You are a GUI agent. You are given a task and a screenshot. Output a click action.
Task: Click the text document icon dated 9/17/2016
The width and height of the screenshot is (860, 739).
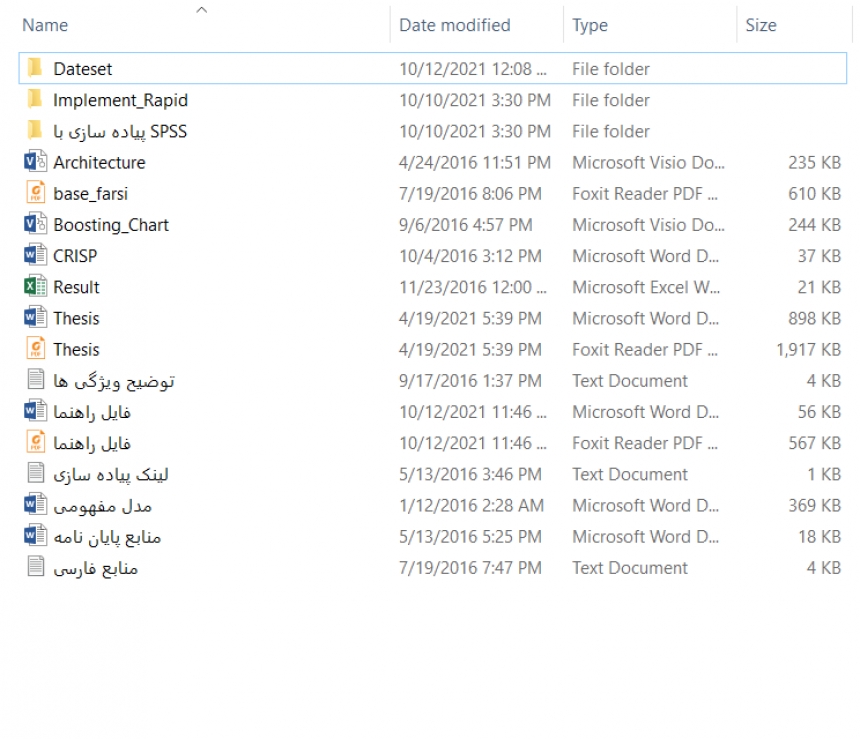coord(36,380)
